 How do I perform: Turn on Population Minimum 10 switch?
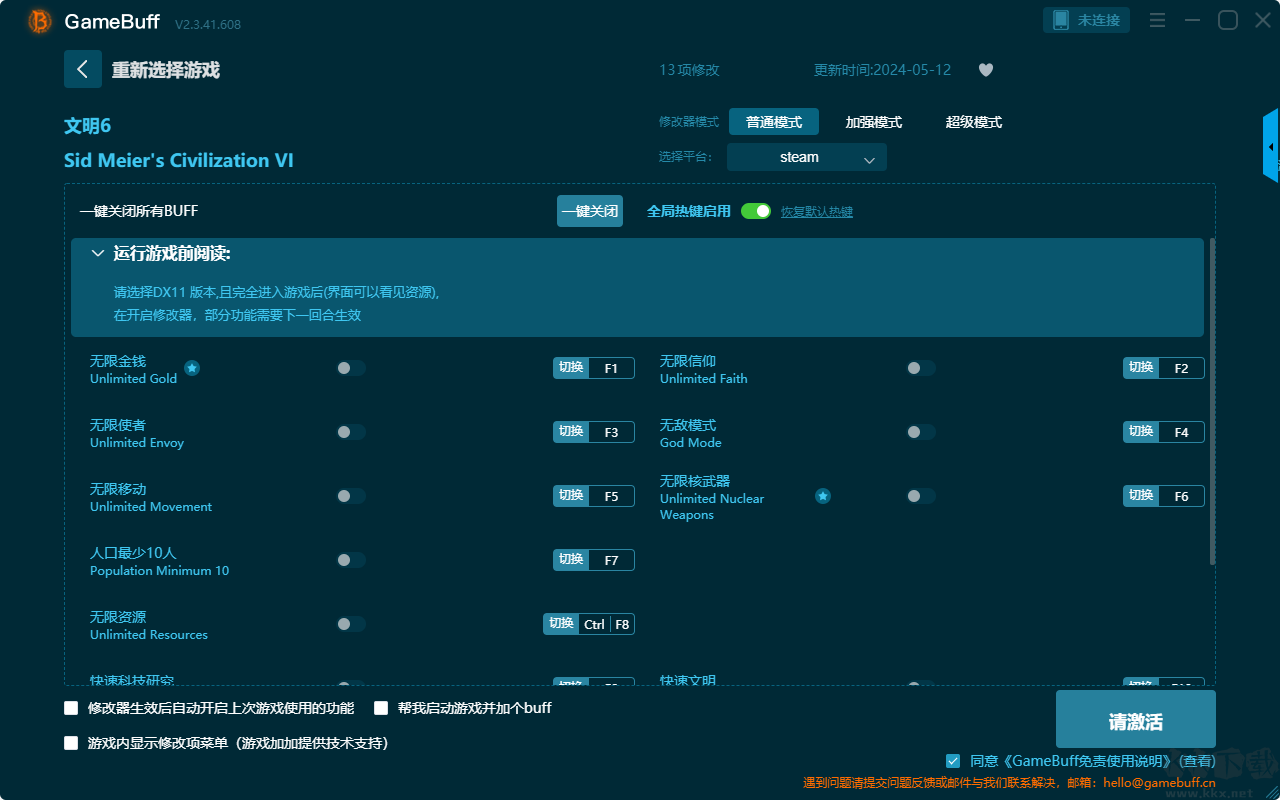[x=351, y=560]
